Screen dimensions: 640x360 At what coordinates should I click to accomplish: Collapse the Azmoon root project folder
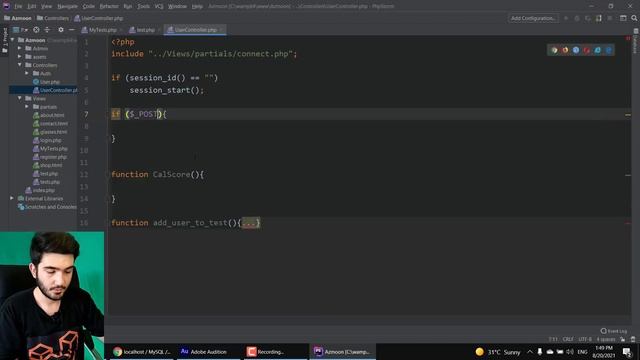[13, 40]
